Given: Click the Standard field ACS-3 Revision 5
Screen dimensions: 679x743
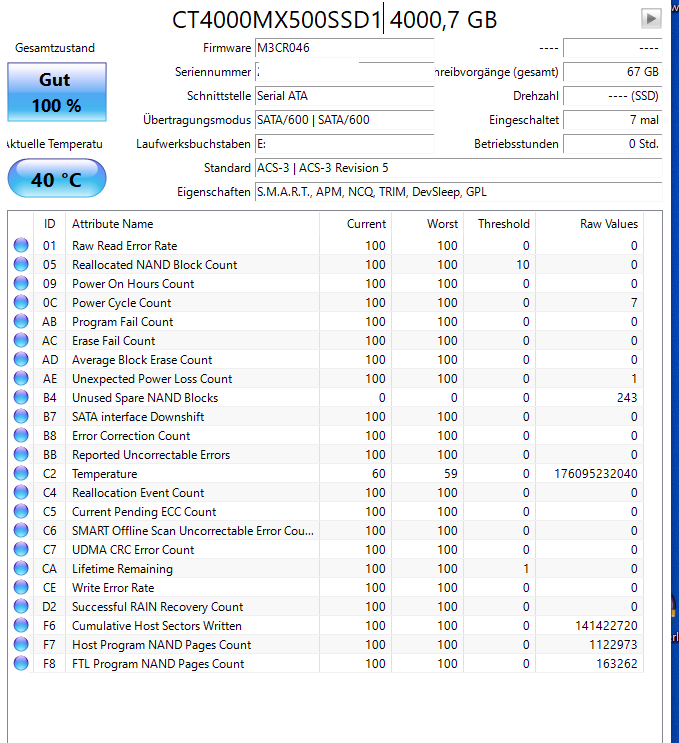Looking at the screenshot, I should (458, 168).
